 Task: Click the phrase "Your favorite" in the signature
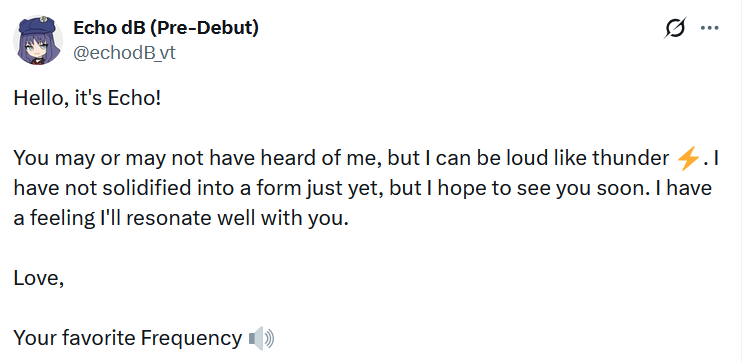[x=74, y=338]
